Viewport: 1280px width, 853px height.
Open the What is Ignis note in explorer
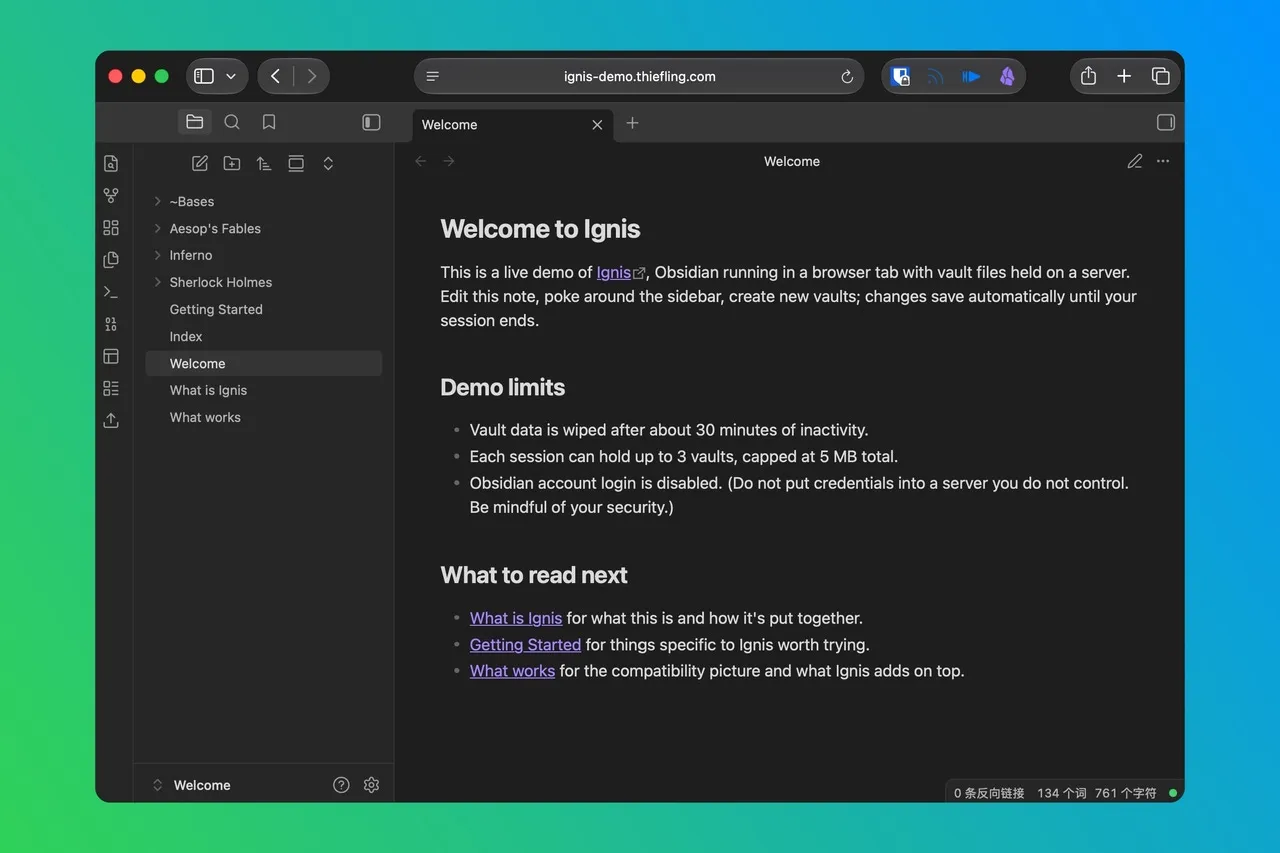click(264, 390)
